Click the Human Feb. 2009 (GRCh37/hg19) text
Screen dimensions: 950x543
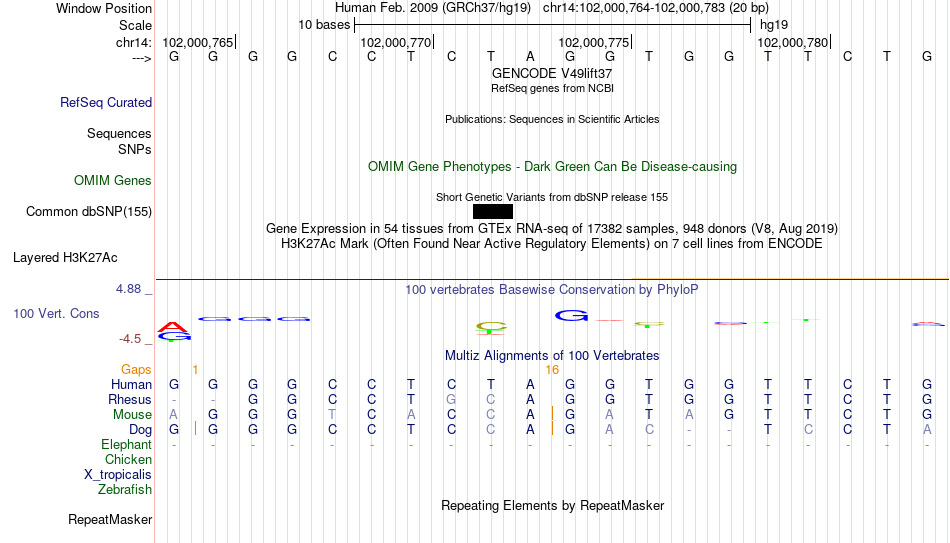click(x=433, y=8)
